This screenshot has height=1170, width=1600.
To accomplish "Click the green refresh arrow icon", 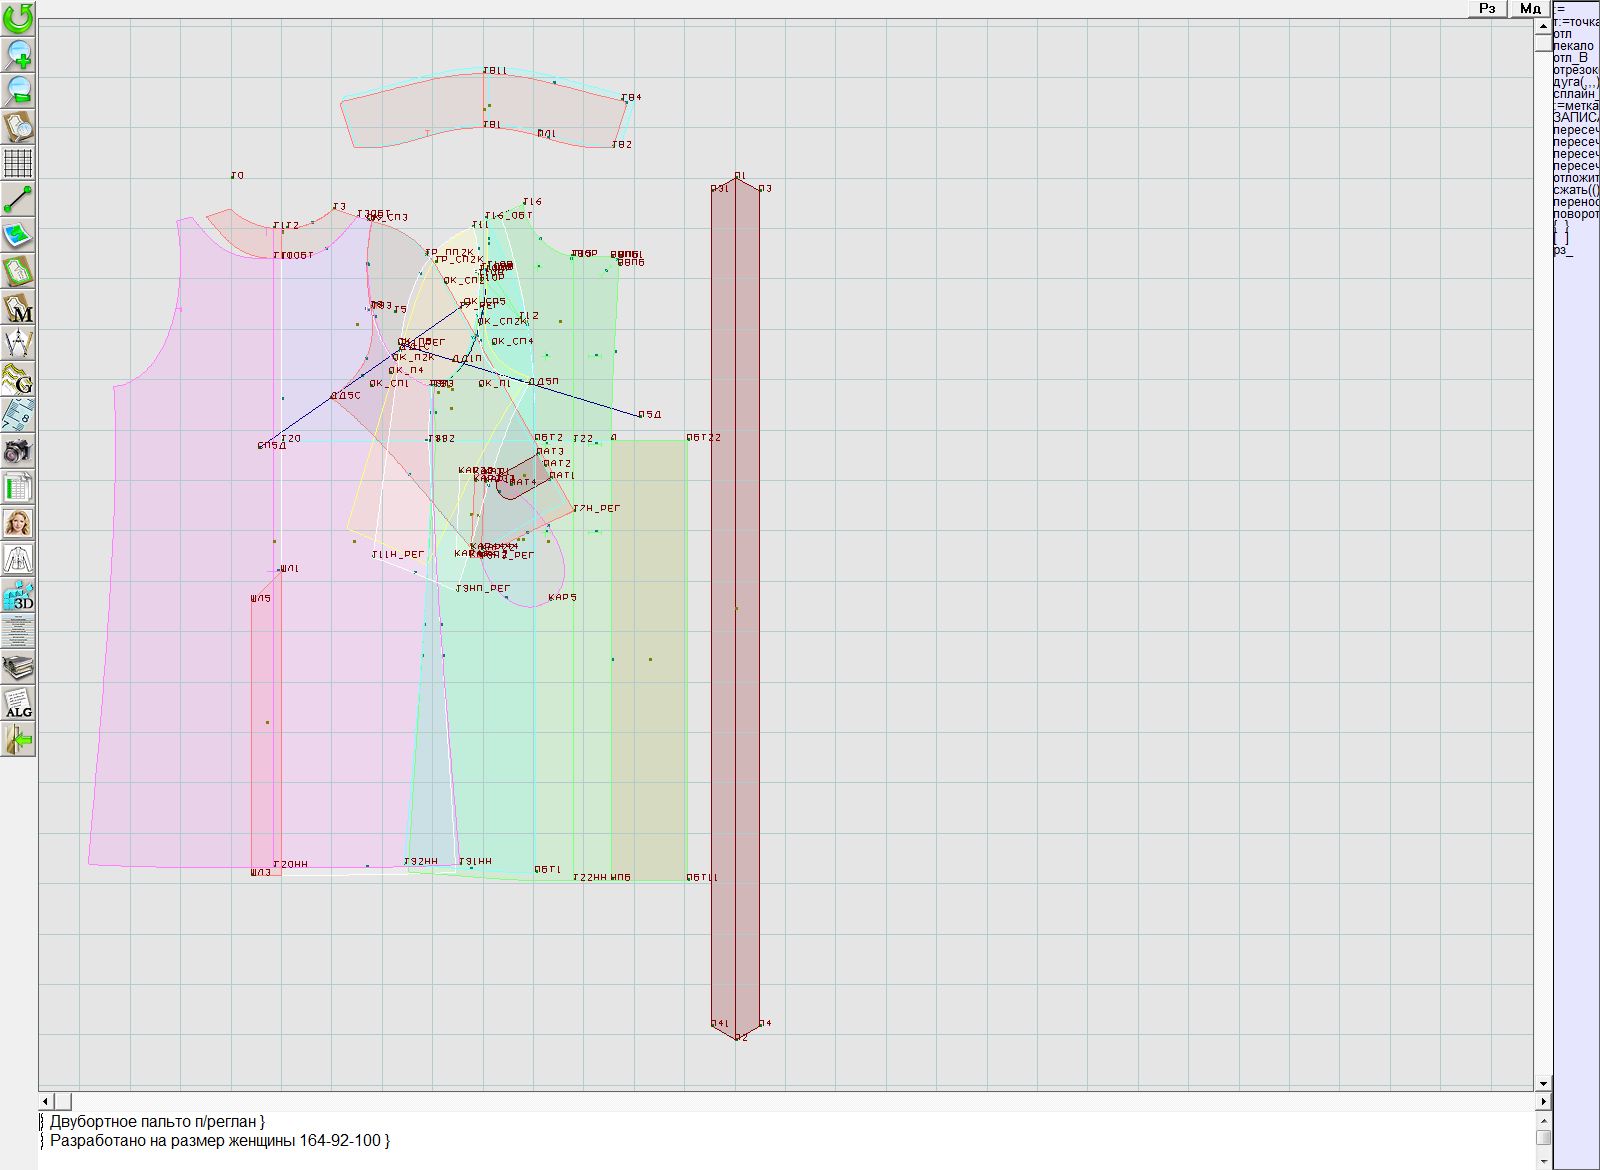I will click(x=18, y=18).
